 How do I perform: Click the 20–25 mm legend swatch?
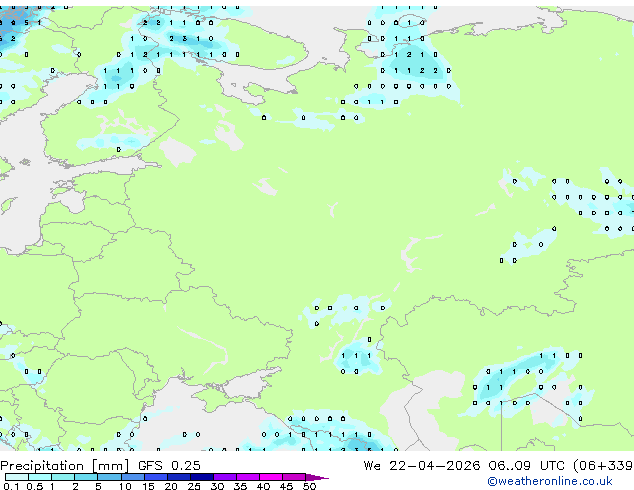[179, 477]
